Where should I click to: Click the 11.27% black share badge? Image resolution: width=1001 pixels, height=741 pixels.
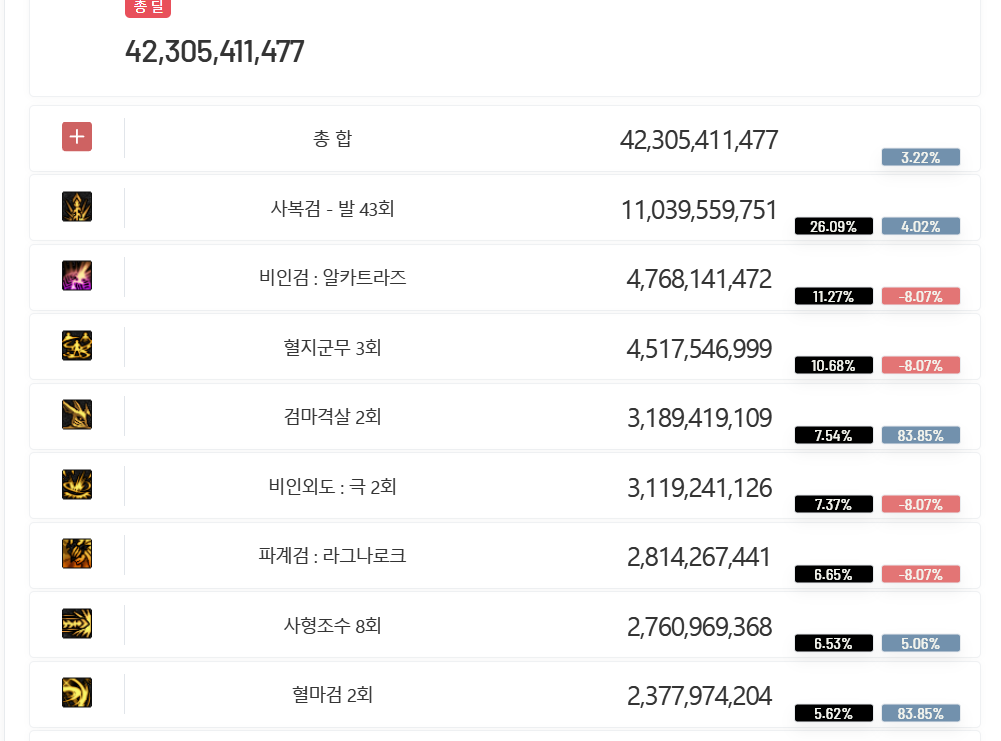click(x=833, y=296)
